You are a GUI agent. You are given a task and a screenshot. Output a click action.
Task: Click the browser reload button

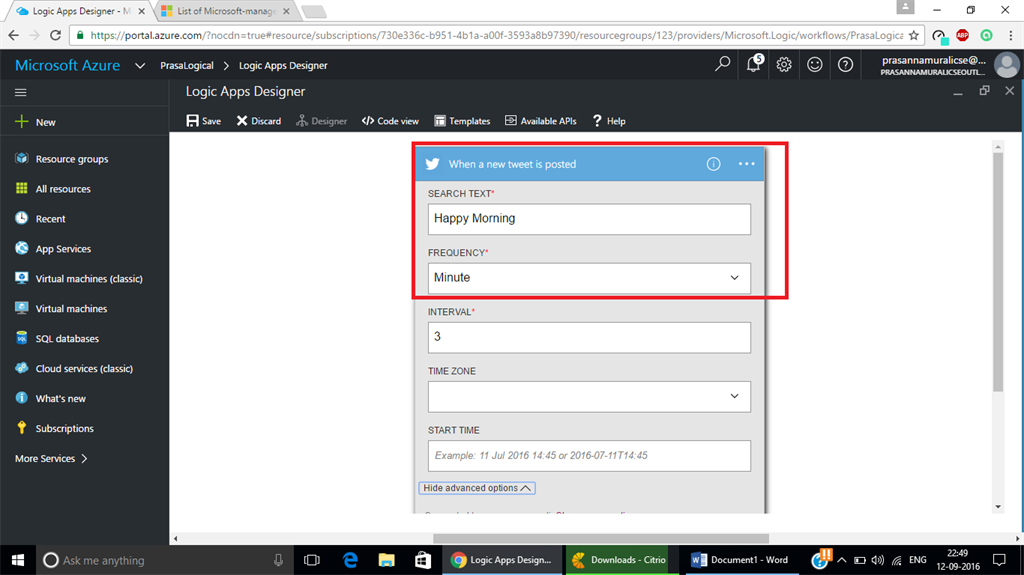click(56, 35)
